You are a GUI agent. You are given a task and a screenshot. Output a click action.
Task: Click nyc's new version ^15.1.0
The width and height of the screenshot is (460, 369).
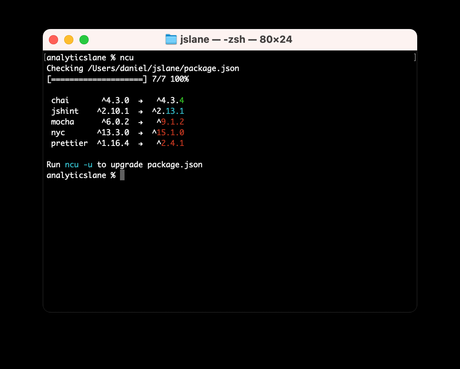click(x=168, y=133)
